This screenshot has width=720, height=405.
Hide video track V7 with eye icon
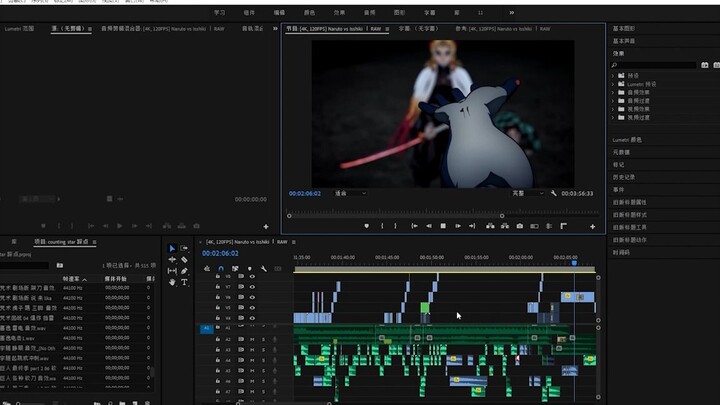(252, 287)
